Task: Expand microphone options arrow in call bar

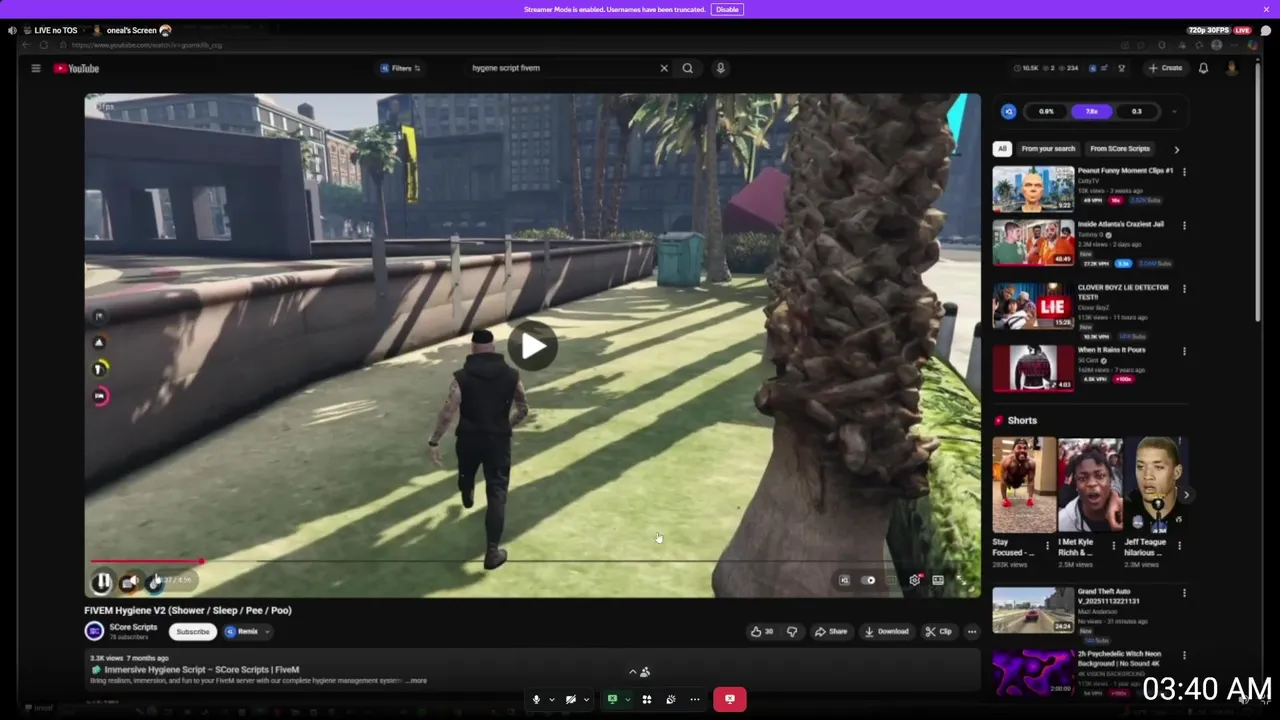Action: click(551, 700)
